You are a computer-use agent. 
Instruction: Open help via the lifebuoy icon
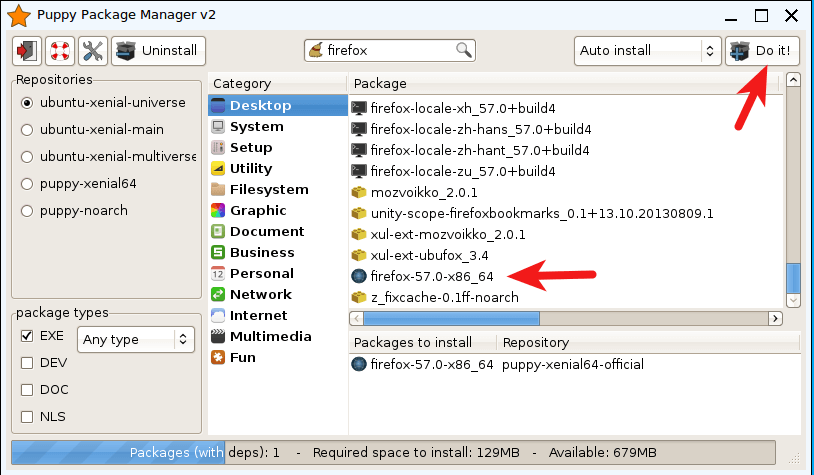coord(59,51)
